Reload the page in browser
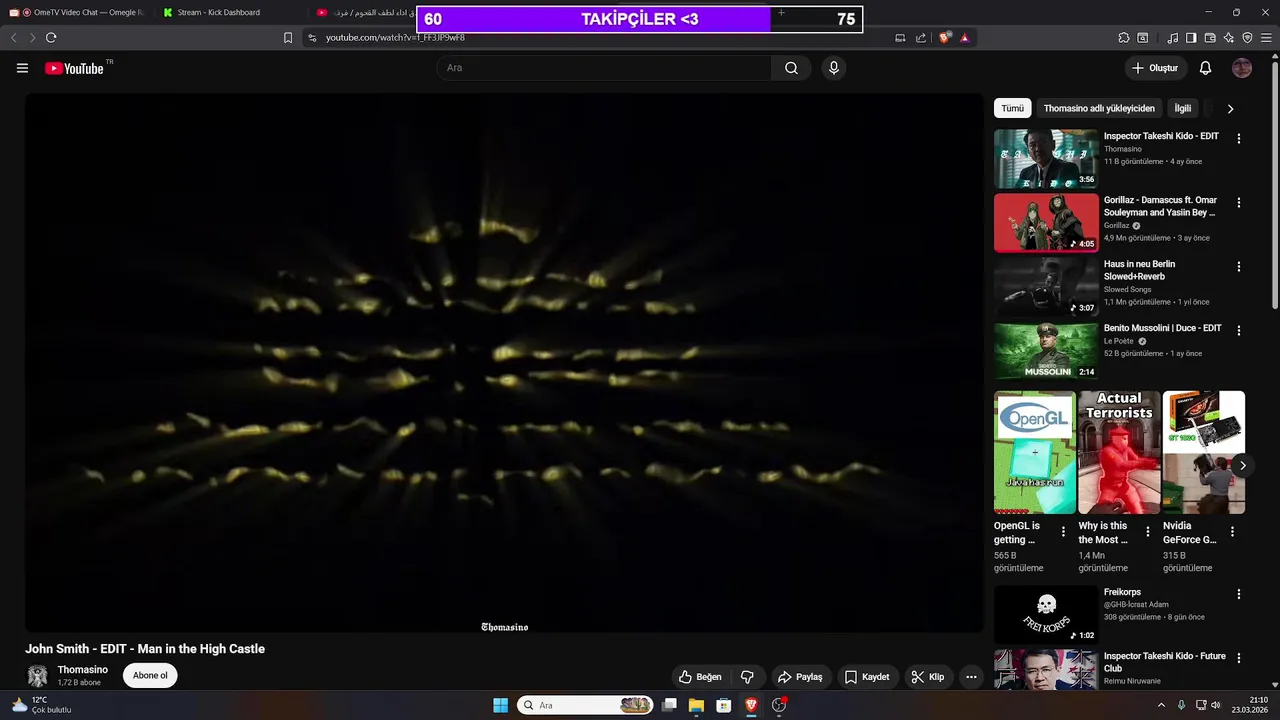This screenshot has width=1280, height=720. click(x=51, y=37)
